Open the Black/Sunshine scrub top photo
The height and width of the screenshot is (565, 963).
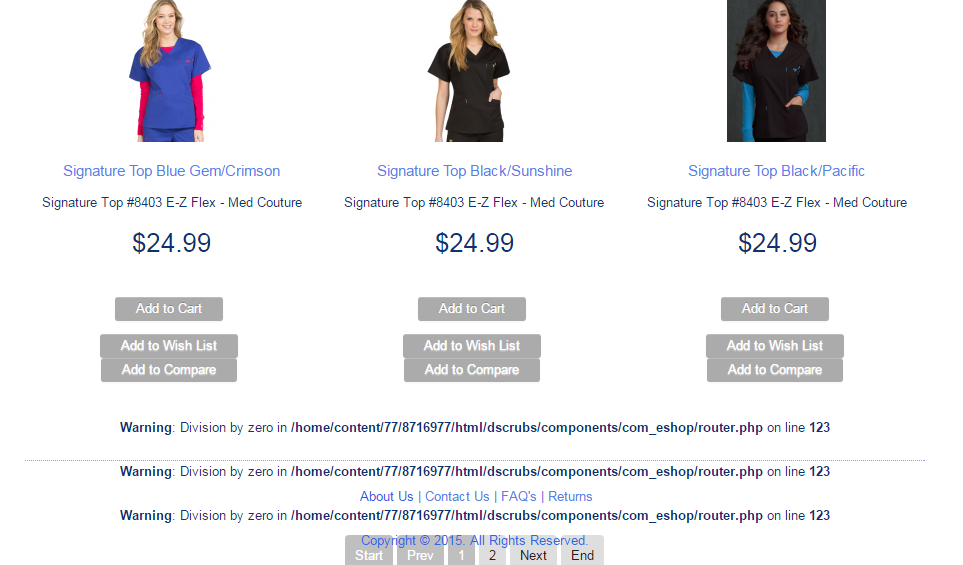point(470,71)
